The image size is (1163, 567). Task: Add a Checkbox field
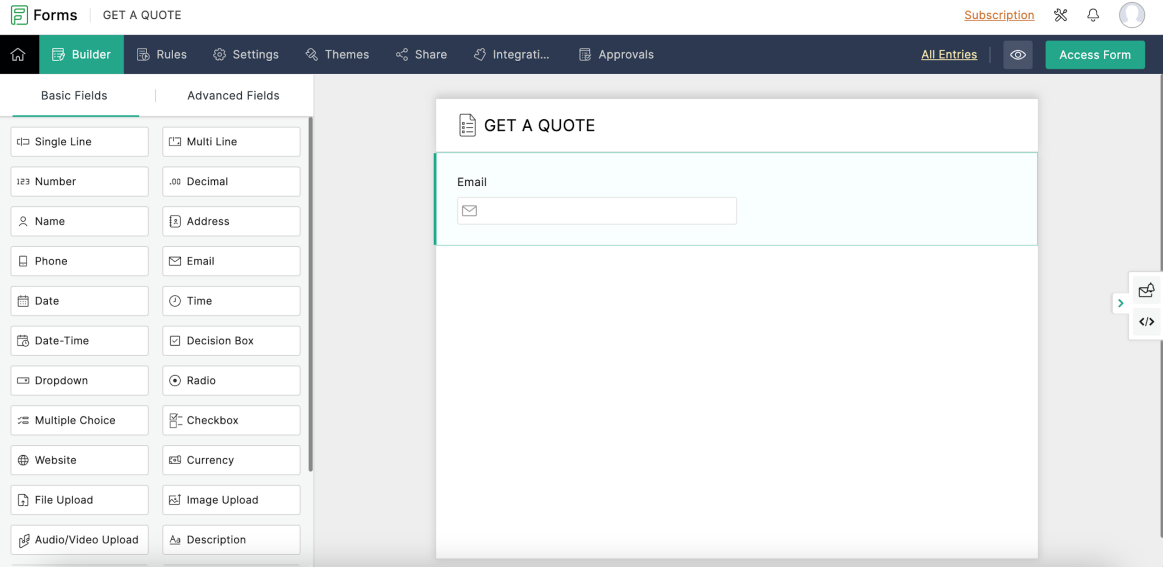click(x=231, y=420)
